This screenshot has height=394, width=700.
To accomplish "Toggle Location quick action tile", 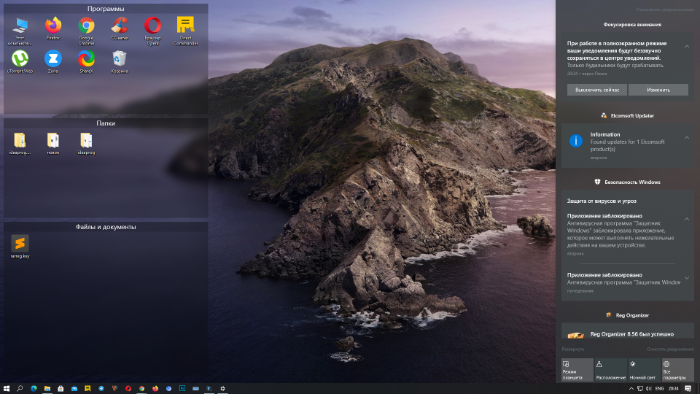I will pyautogui.click(x=611, y=370).
